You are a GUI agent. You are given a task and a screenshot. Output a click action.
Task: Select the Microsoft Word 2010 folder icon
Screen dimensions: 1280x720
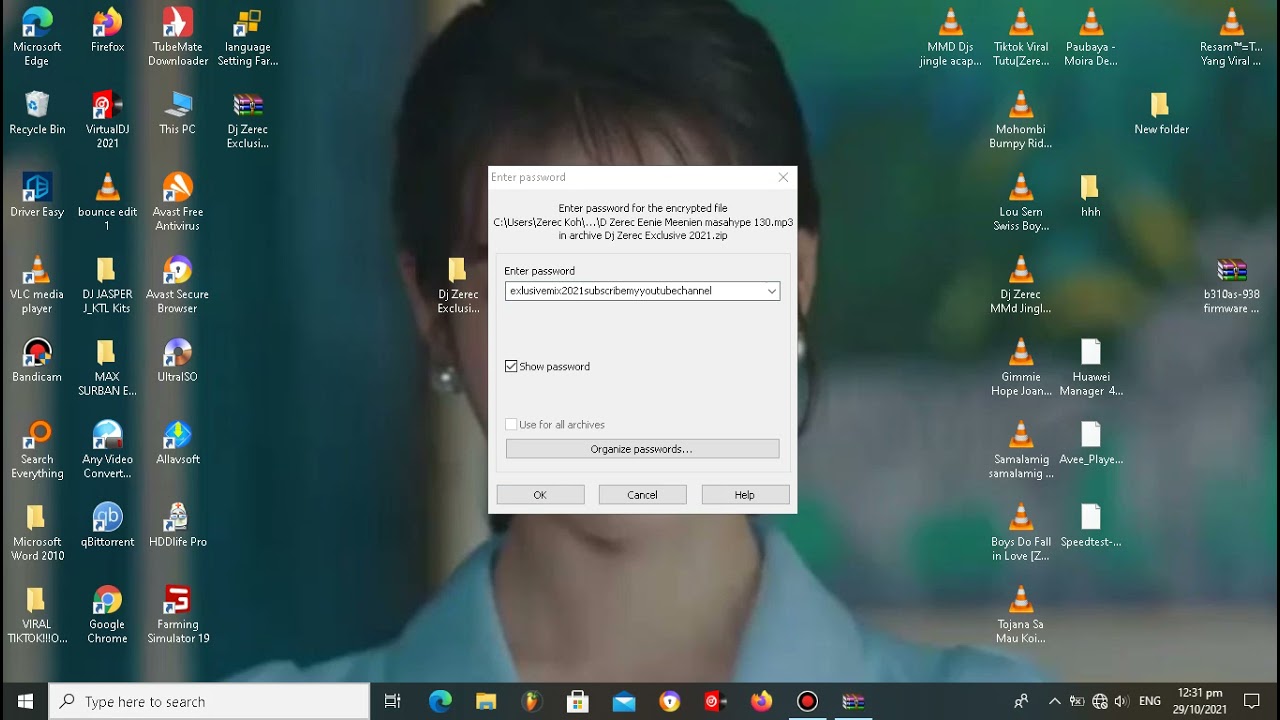point(37,533)
